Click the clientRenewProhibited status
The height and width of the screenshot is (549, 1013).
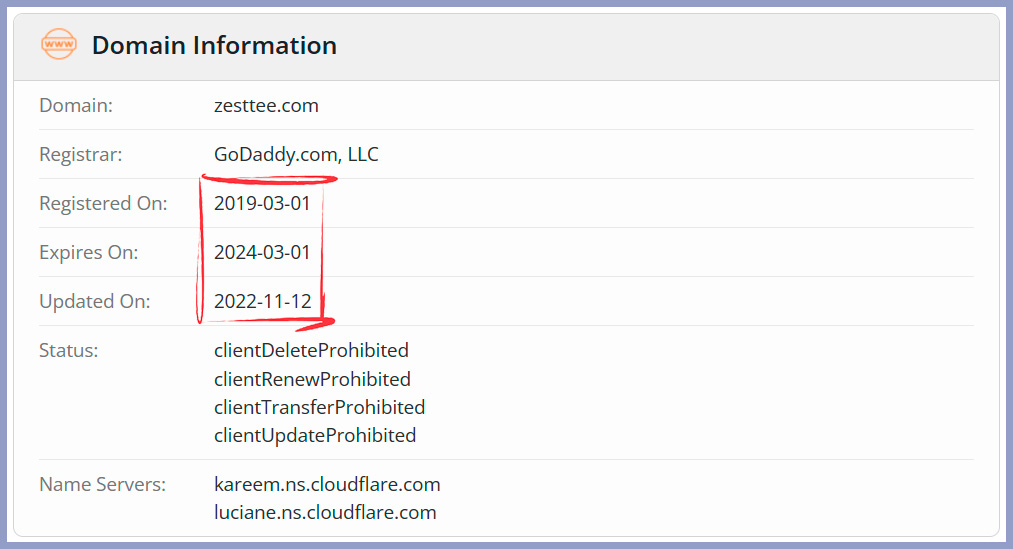pos(312,379)
